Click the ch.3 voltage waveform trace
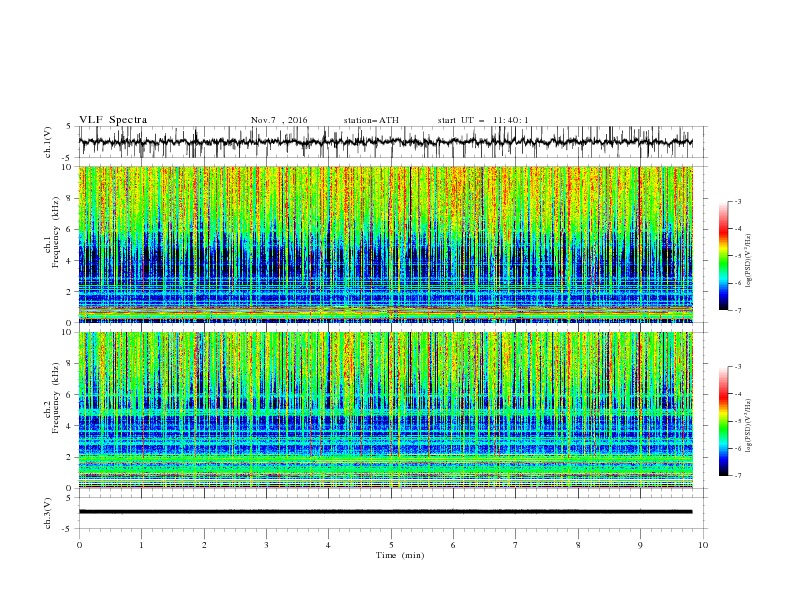Image resolution: width=792 pixels, height=612 pixels. coord(385,512)
